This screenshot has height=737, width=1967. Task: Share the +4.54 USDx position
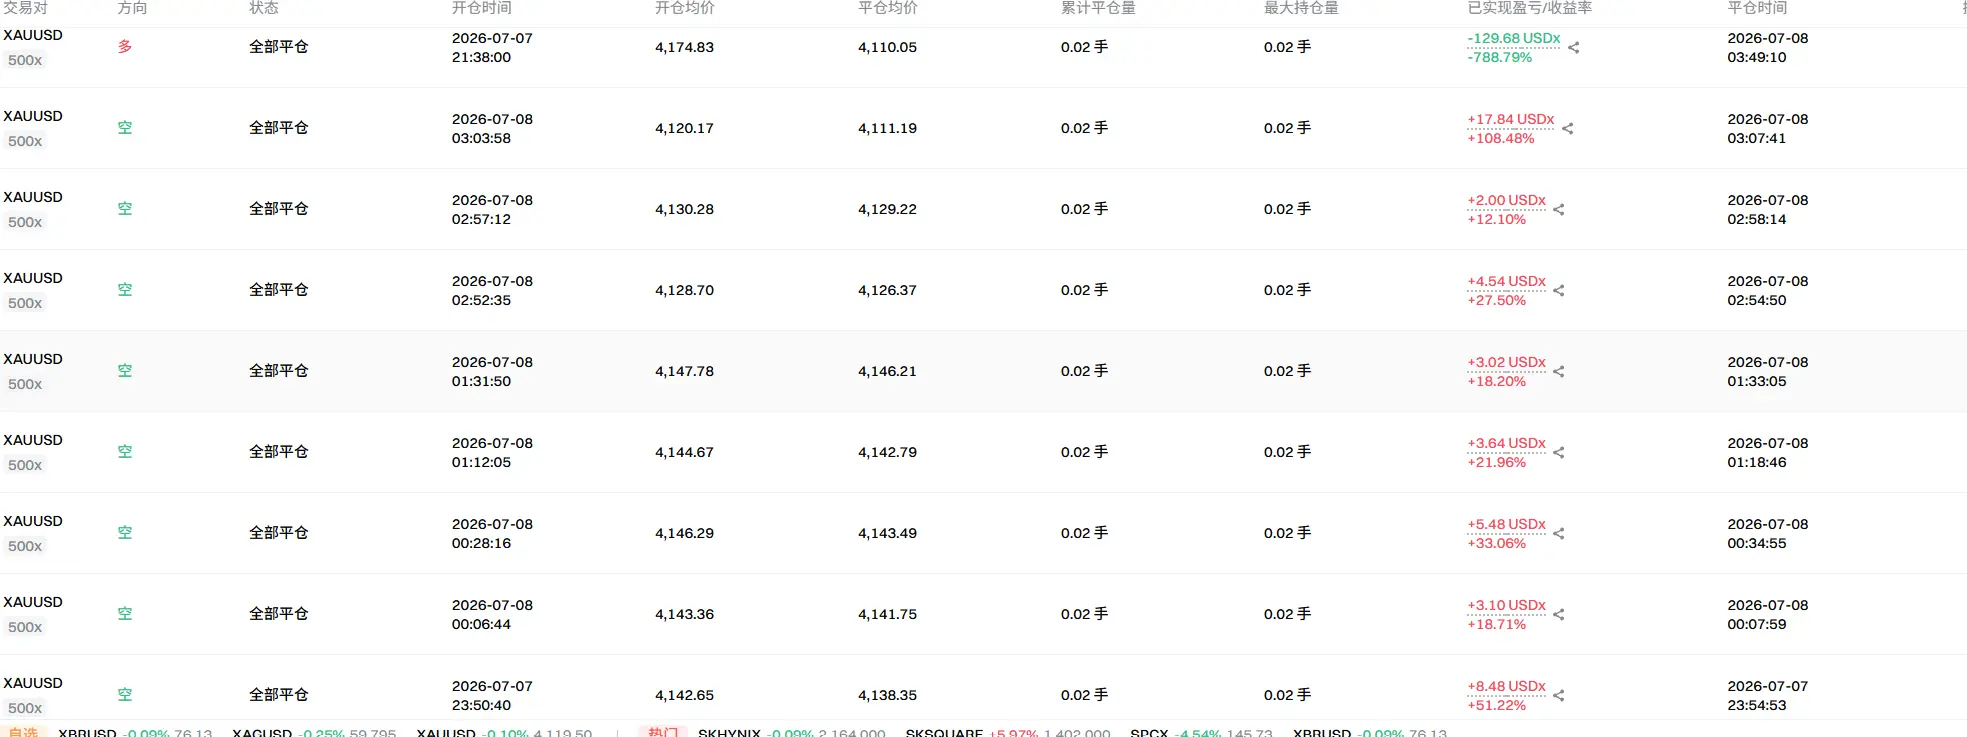coord(1558,291)
